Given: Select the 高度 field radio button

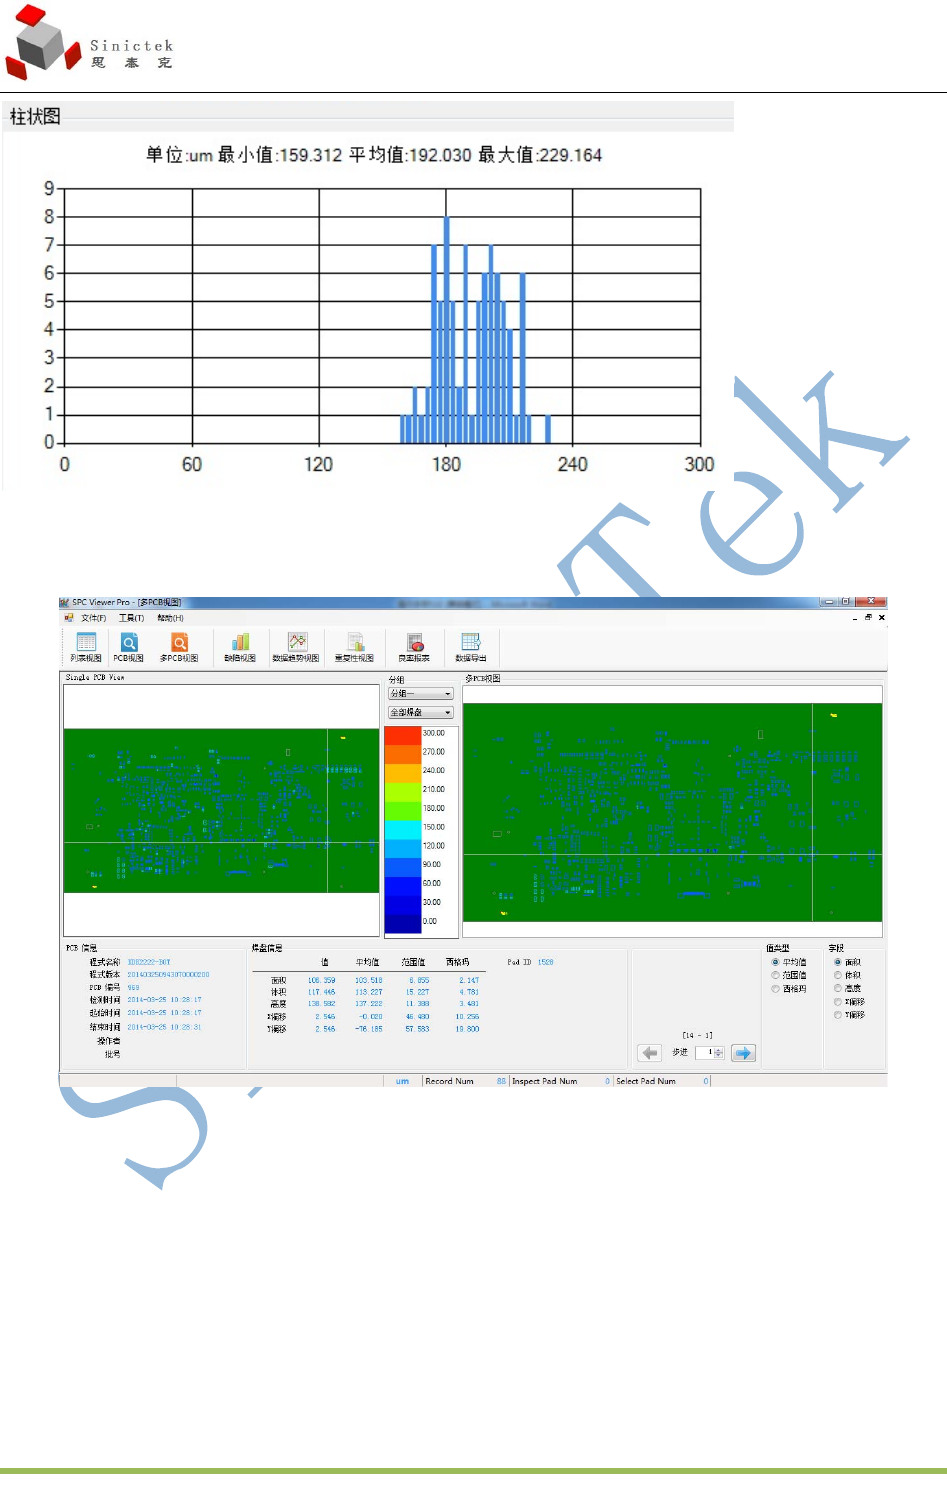Looking at the screenshot, I should [x=838, y=988].
